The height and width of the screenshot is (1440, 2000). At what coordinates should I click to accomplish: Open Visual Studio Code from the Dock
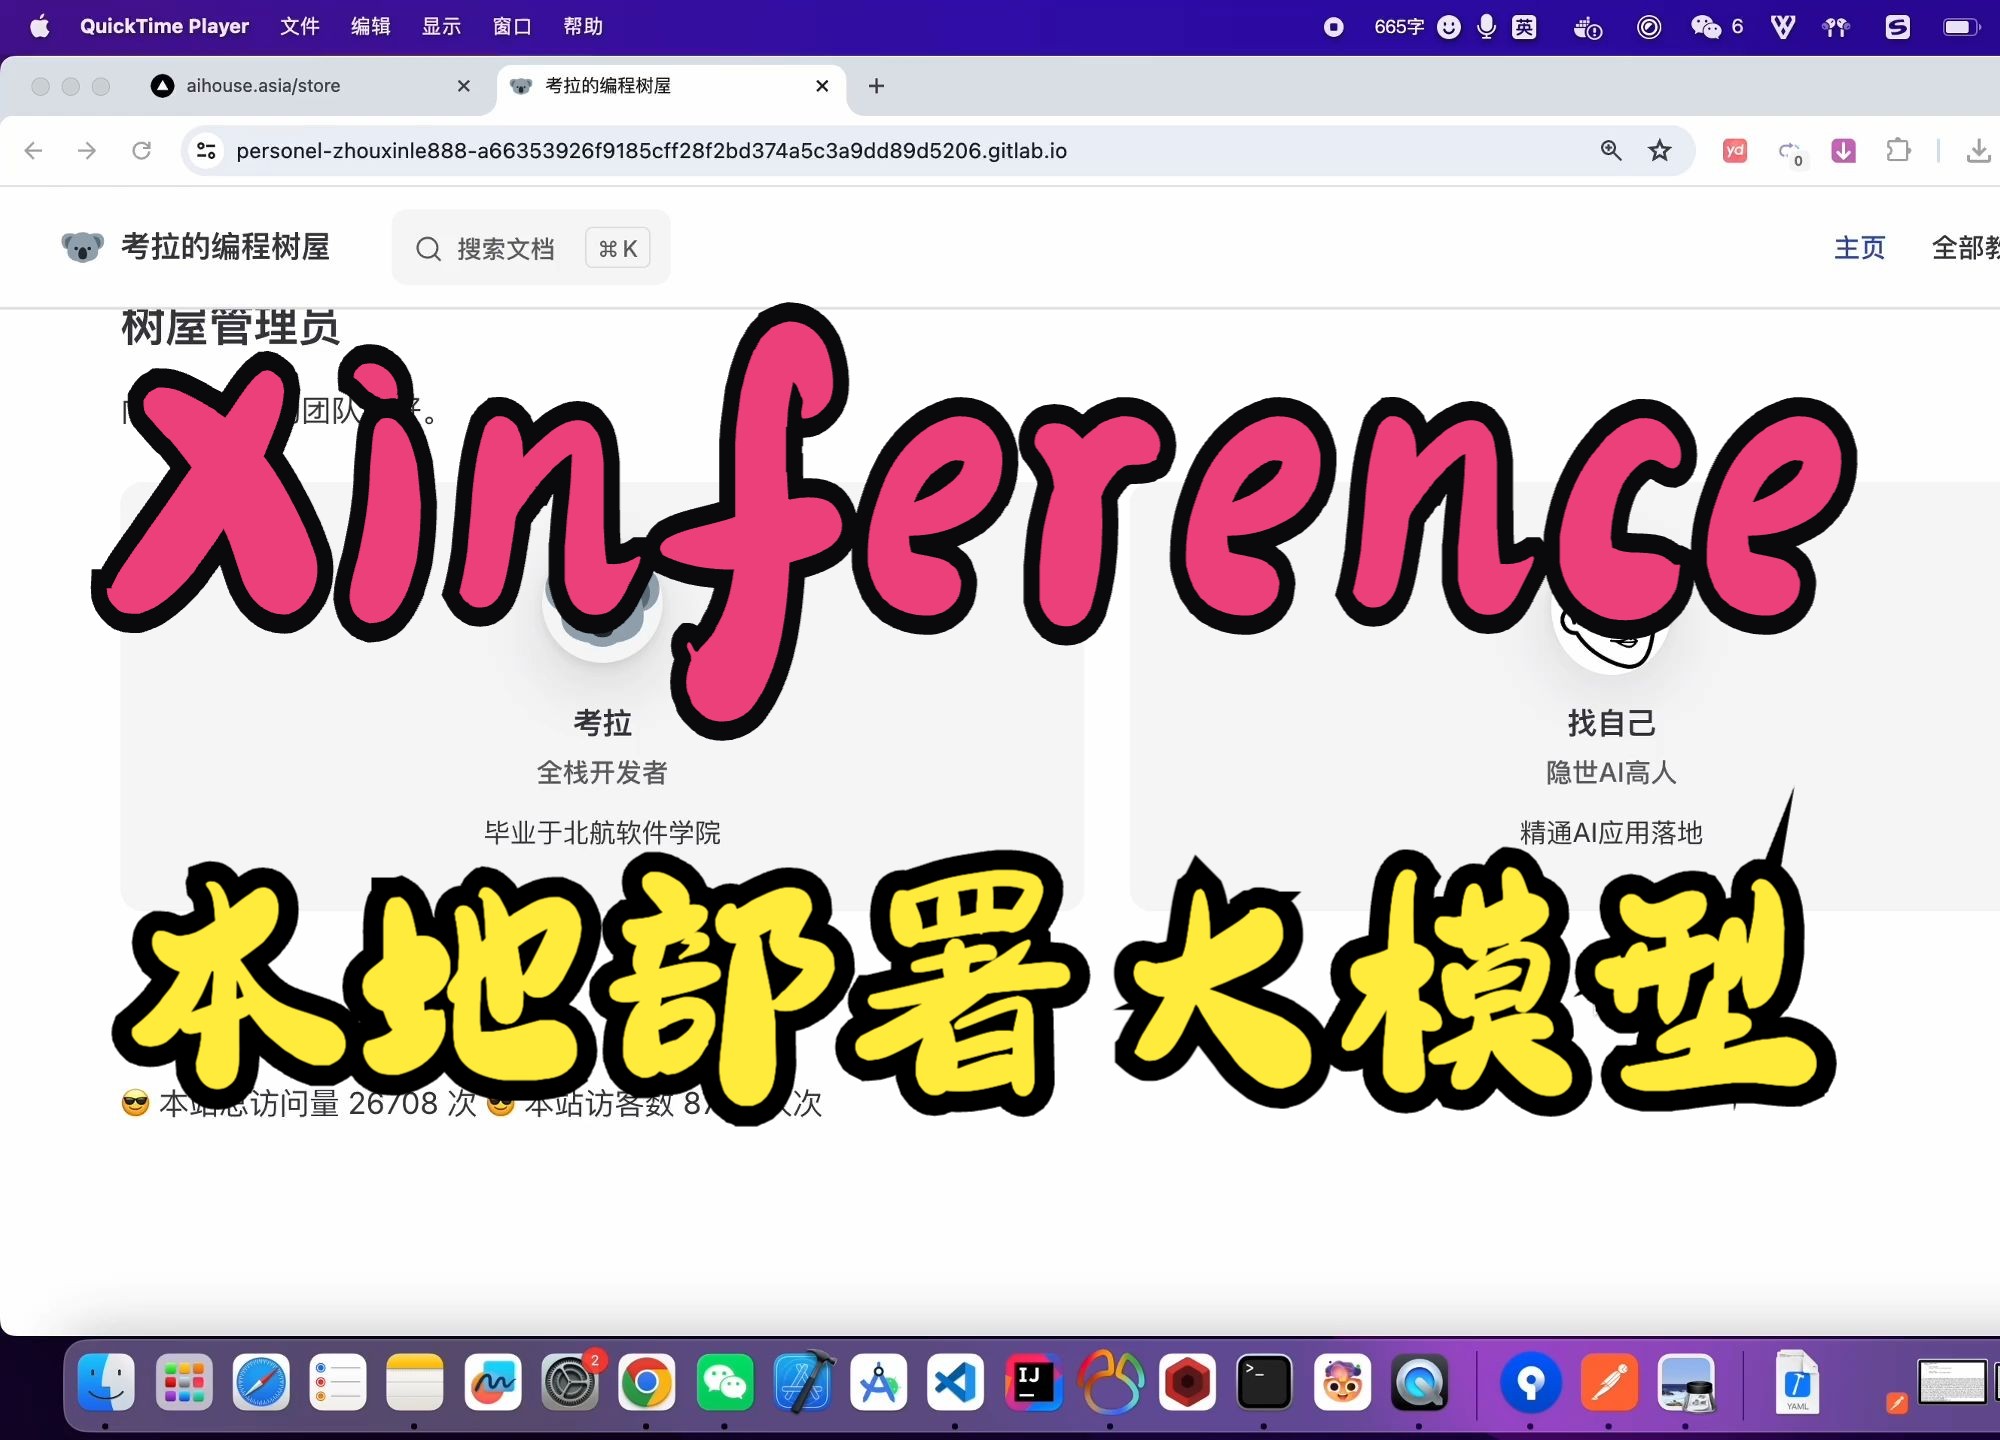coord(955,1383)
